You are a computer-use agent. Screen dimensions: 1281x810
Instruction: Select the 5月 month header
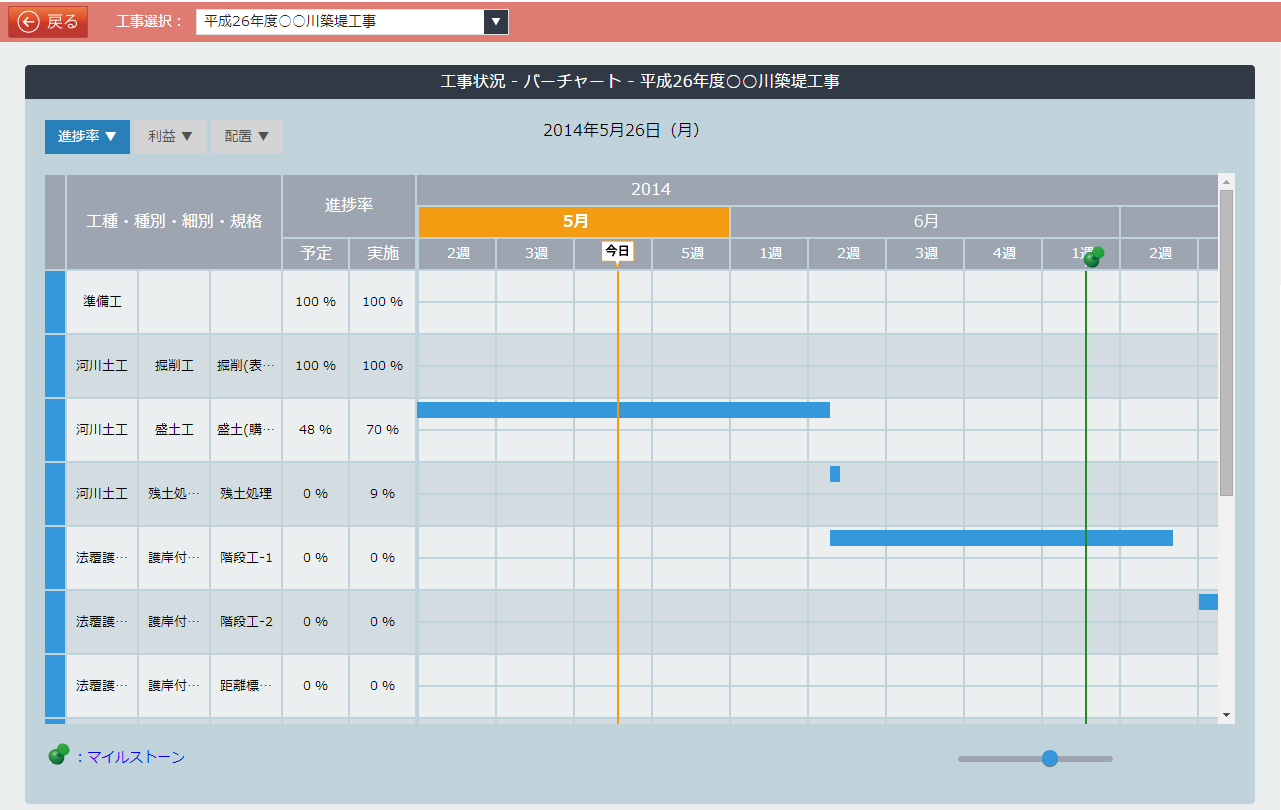pyautogui.click(x=574, y=222)
